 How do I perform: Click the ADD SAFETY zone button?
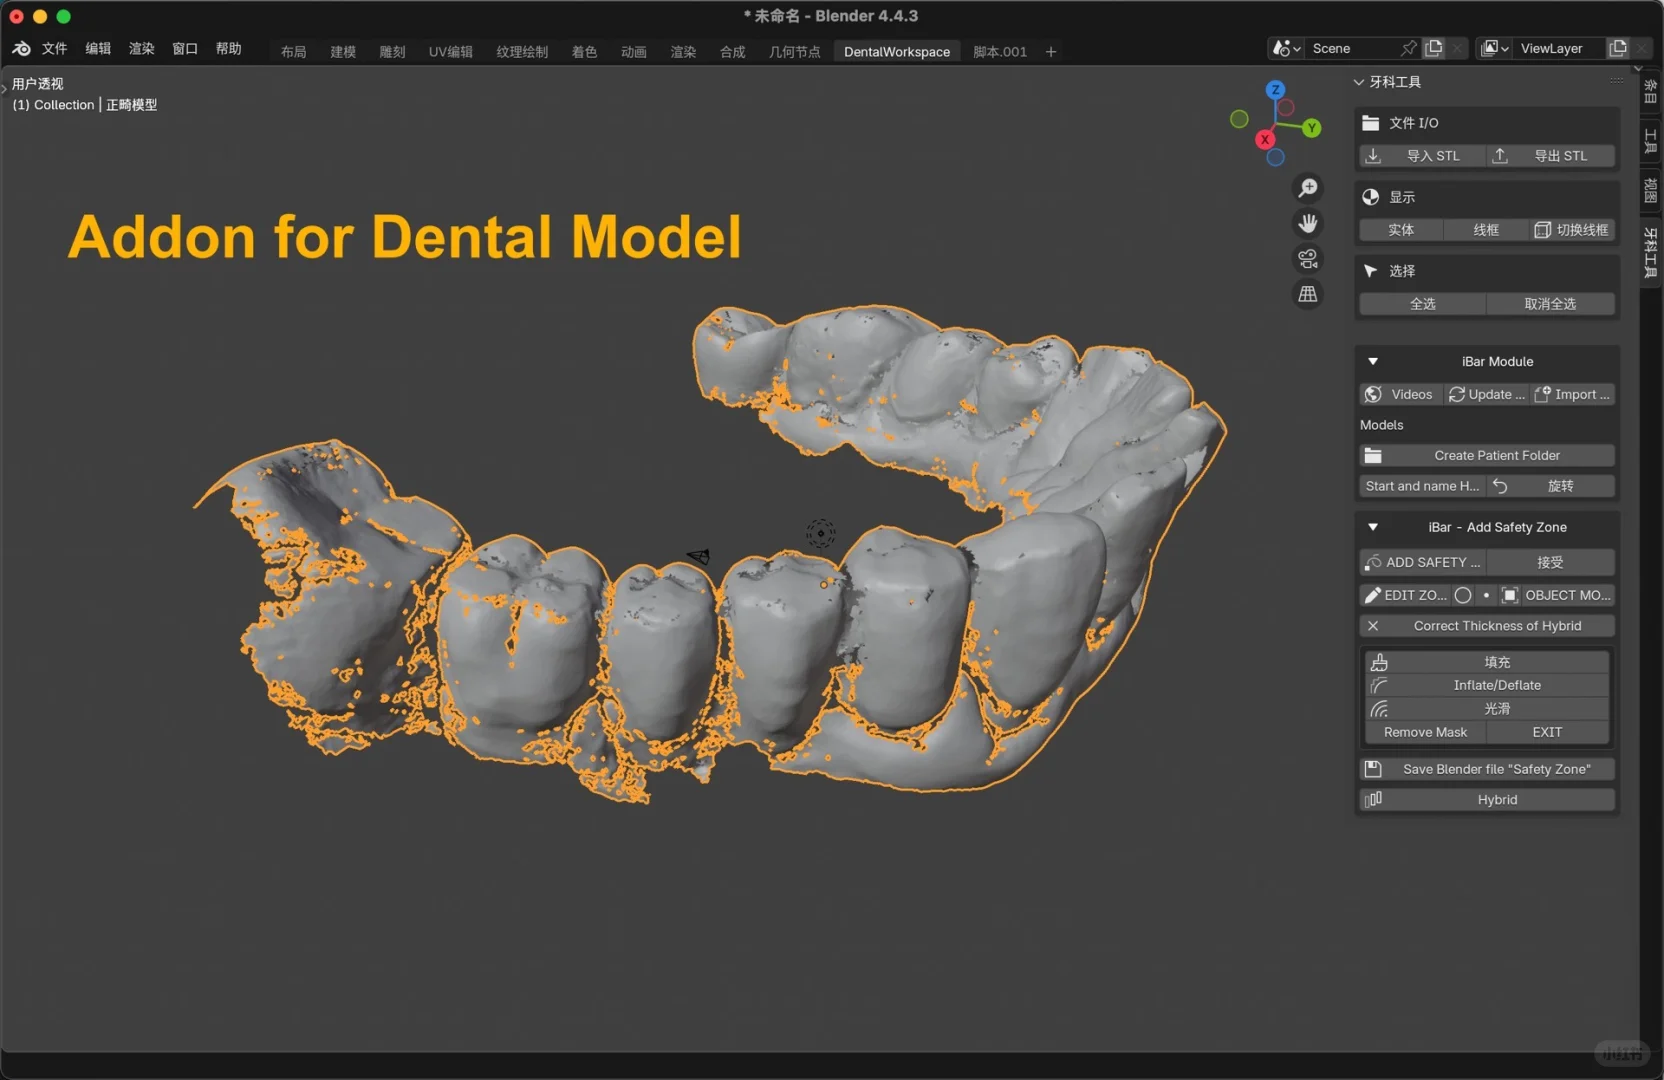1422,563
